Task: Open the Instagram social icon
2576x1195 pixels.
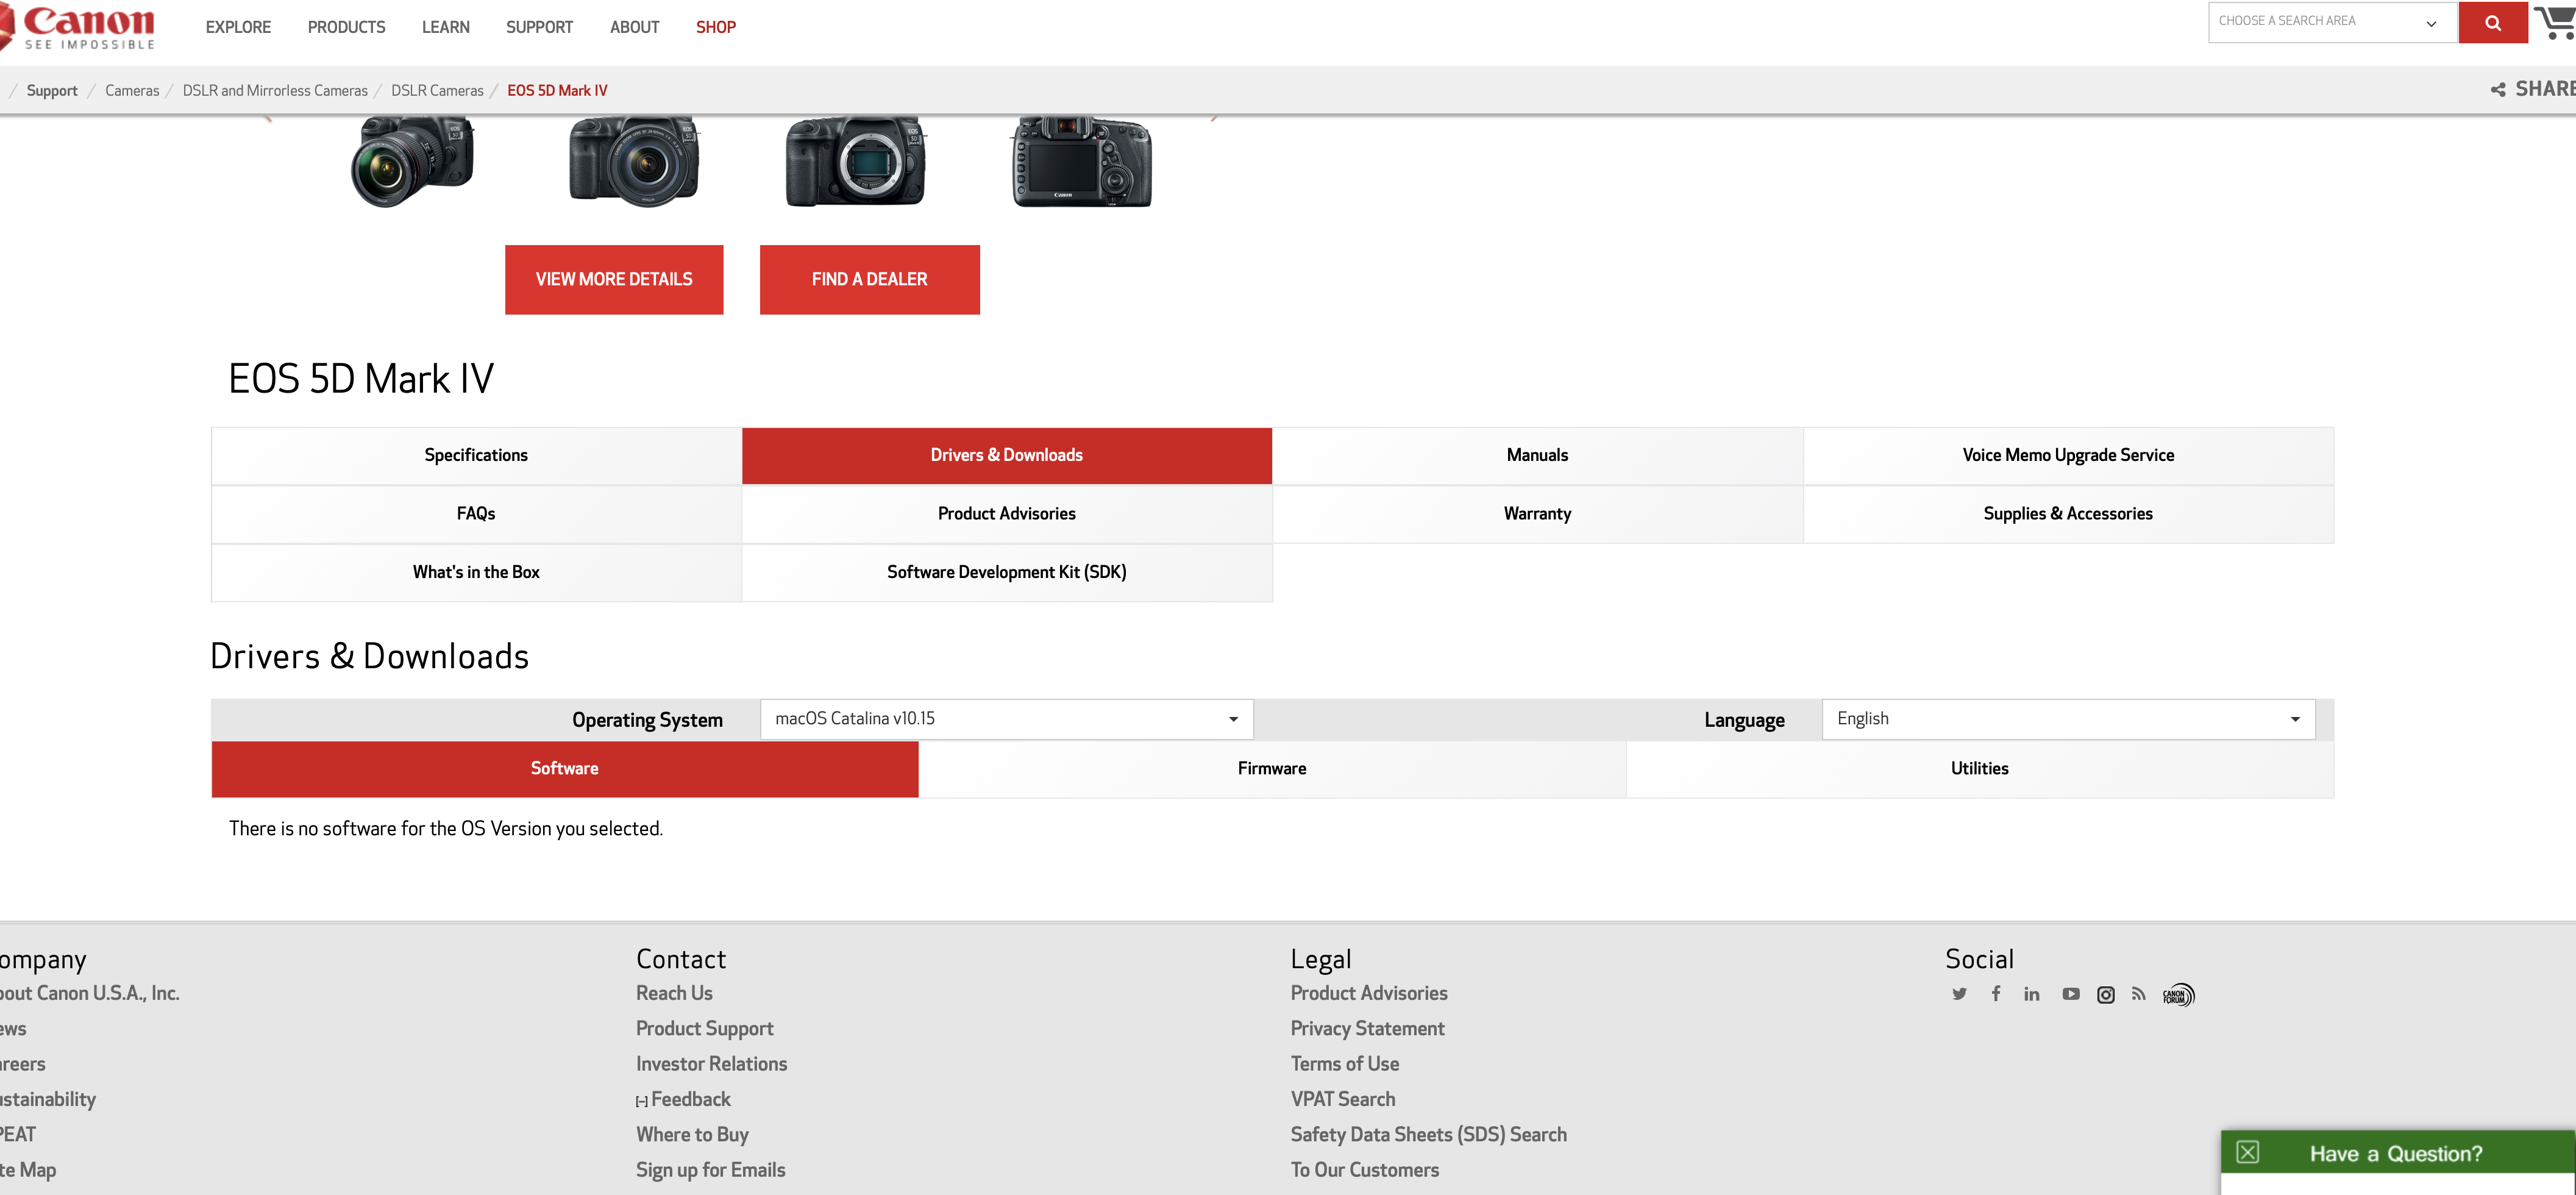Action: (2105, 995)
